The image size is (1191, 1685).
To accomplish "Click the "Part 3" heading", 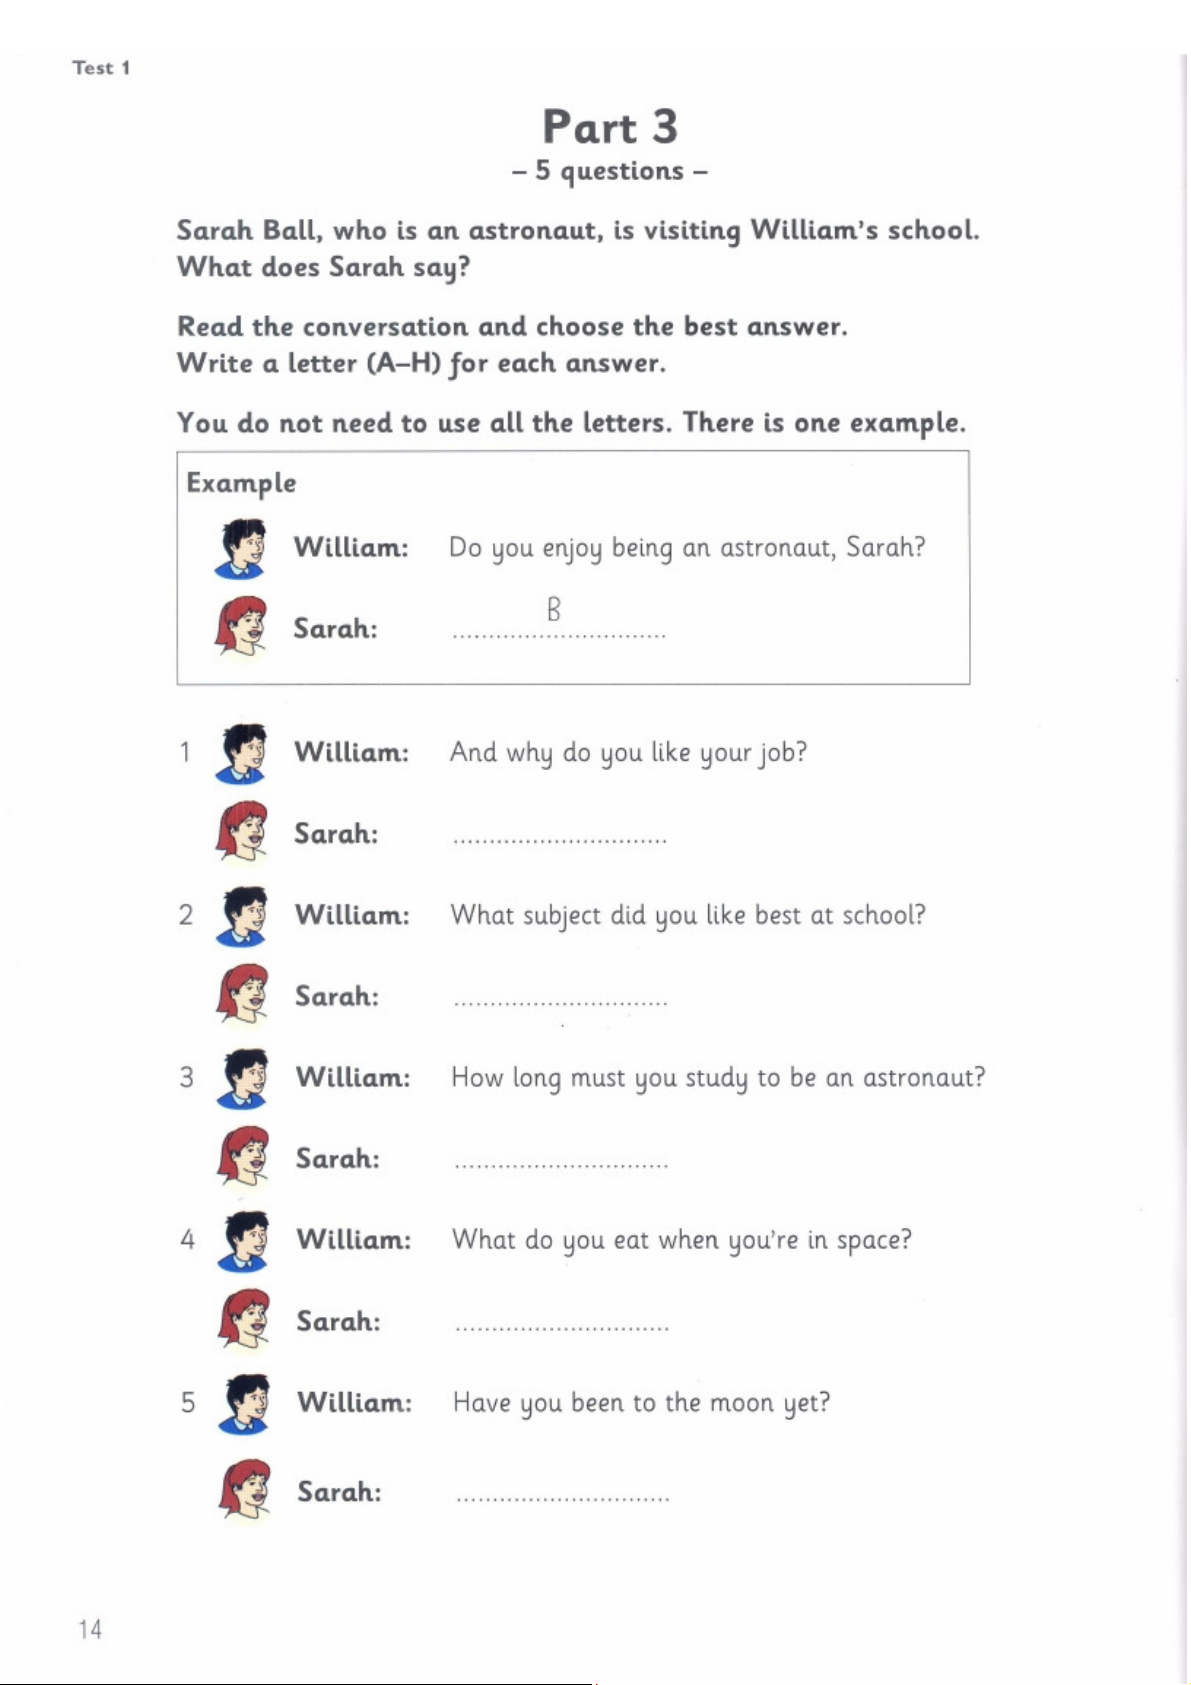I will [610, 128].
